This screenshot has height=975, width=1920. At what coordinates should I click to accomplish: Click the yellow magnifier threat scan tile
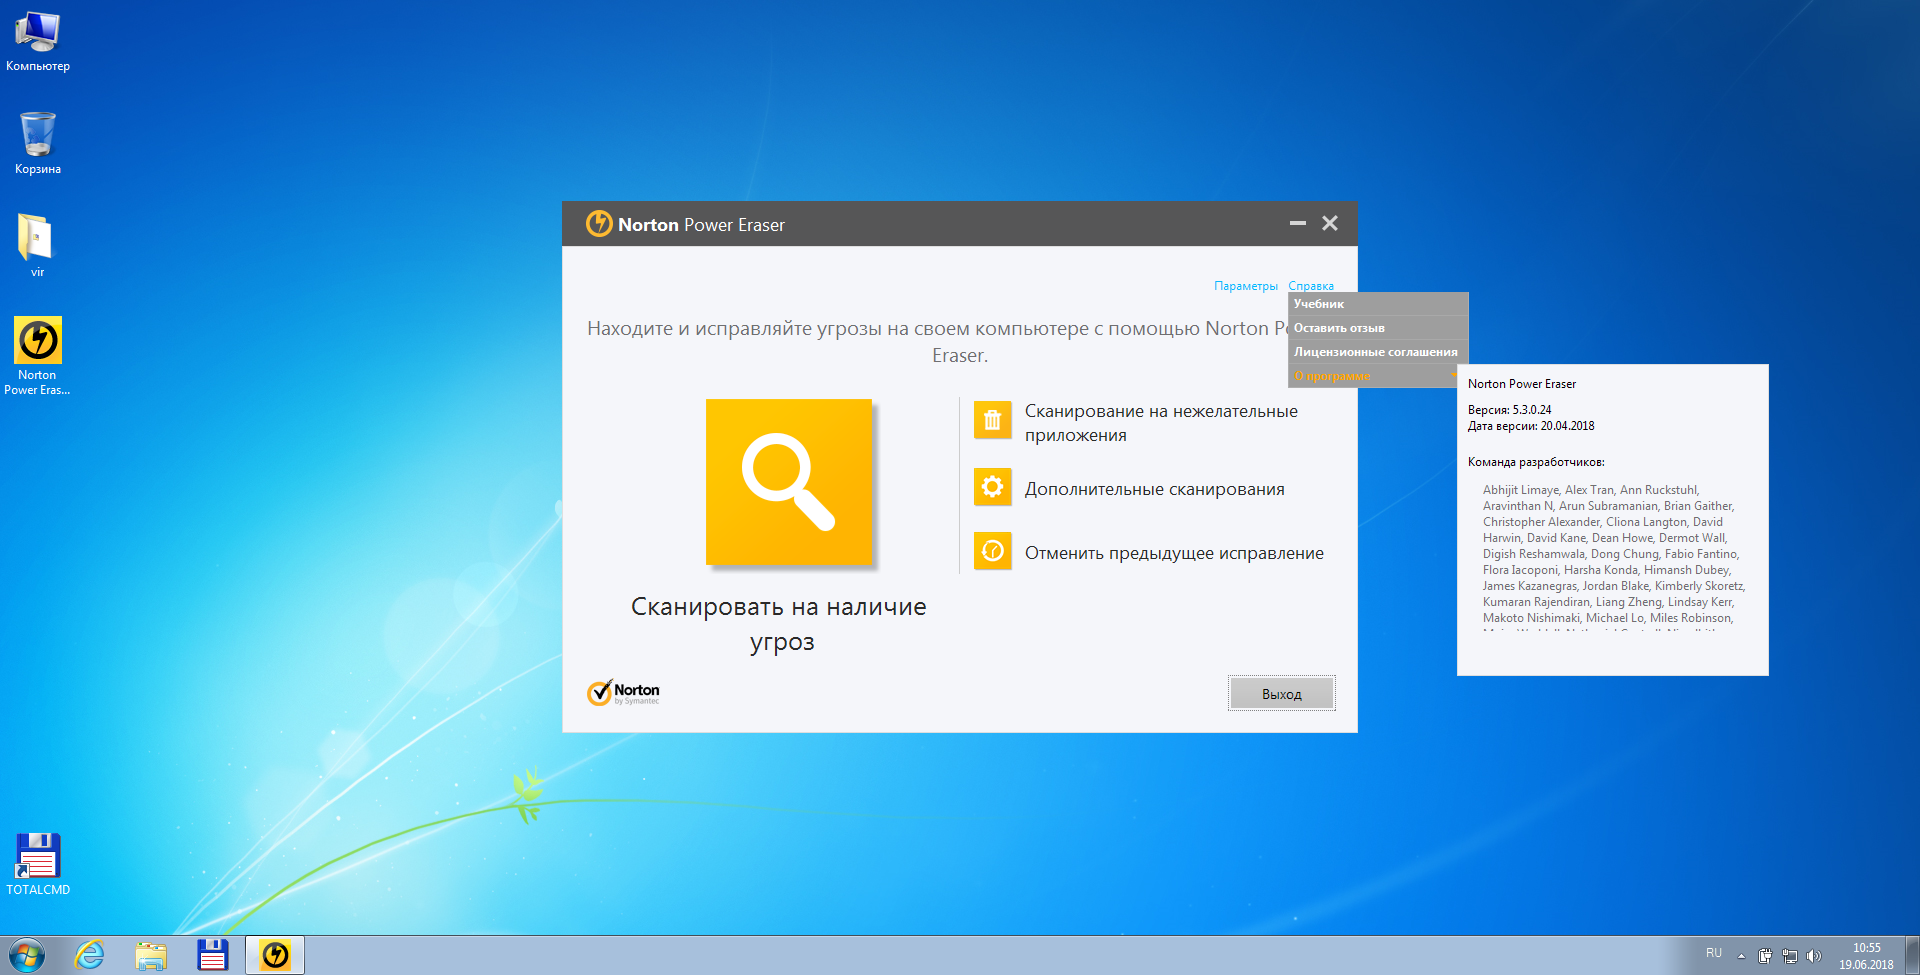[x=789, y=482]
